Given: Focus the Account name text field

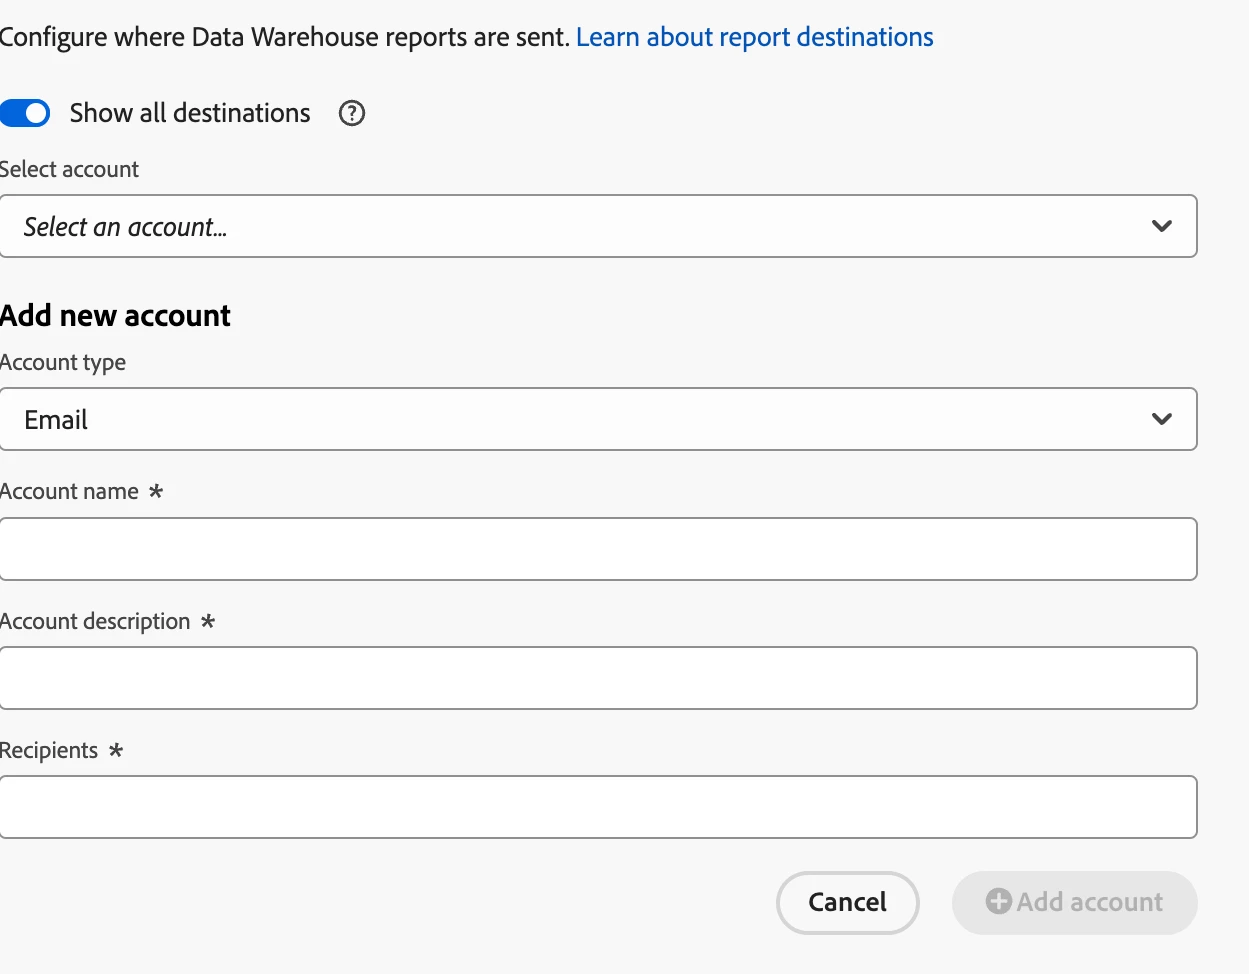Looking at the screenshot, I should pyautogui.click(x=597, y=549).
